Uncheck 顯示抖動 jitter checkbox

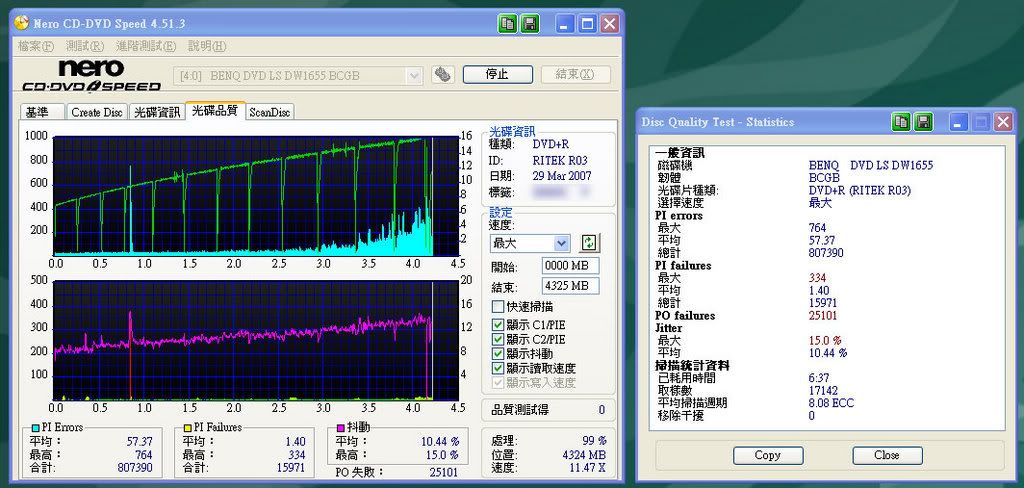[498, 353]
